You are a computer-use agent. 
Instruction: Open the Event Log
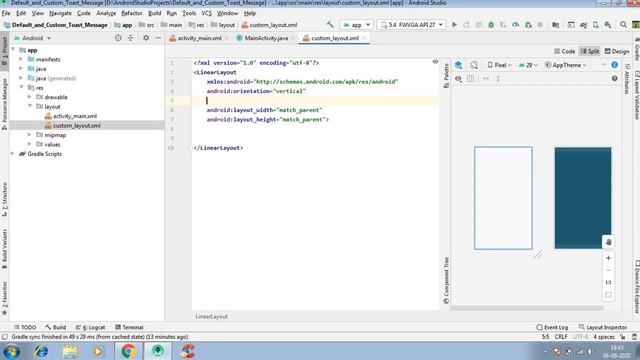[x=552, y=327]
